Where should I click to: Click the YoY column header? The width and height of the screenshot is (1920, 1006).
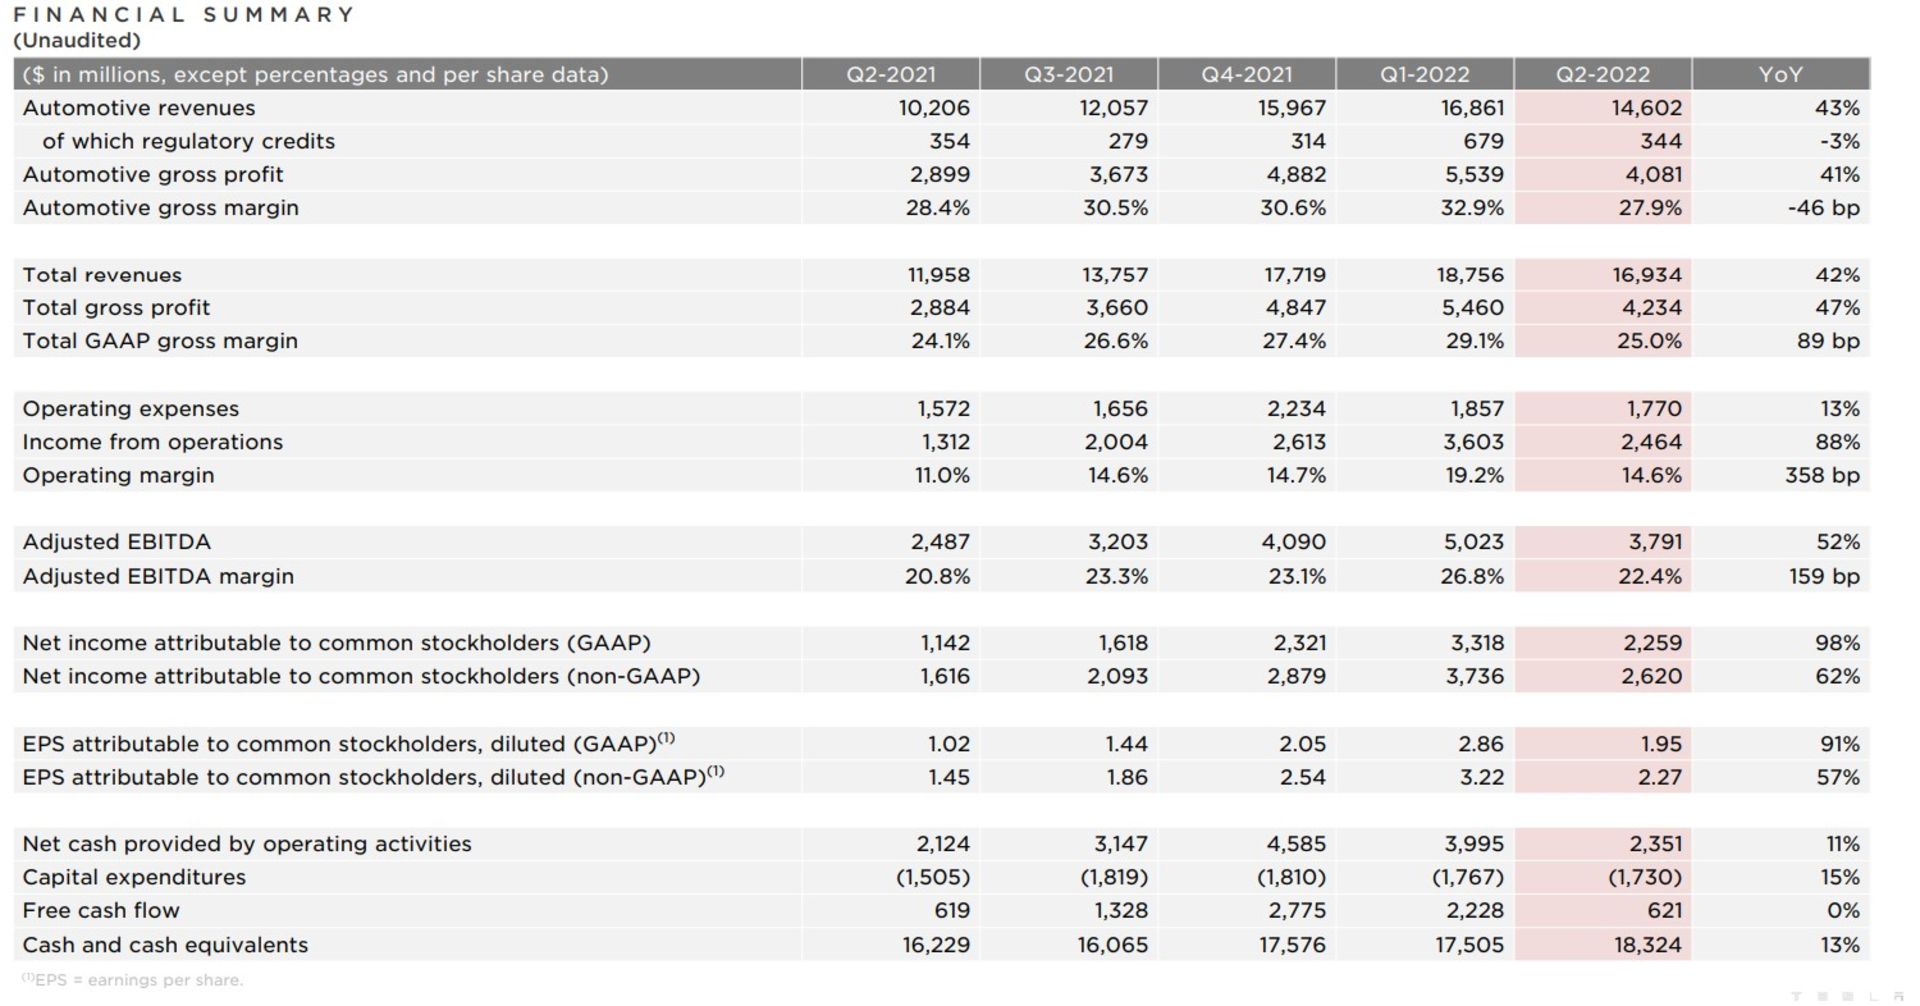pyautogui.click(x=1780, y=74)
